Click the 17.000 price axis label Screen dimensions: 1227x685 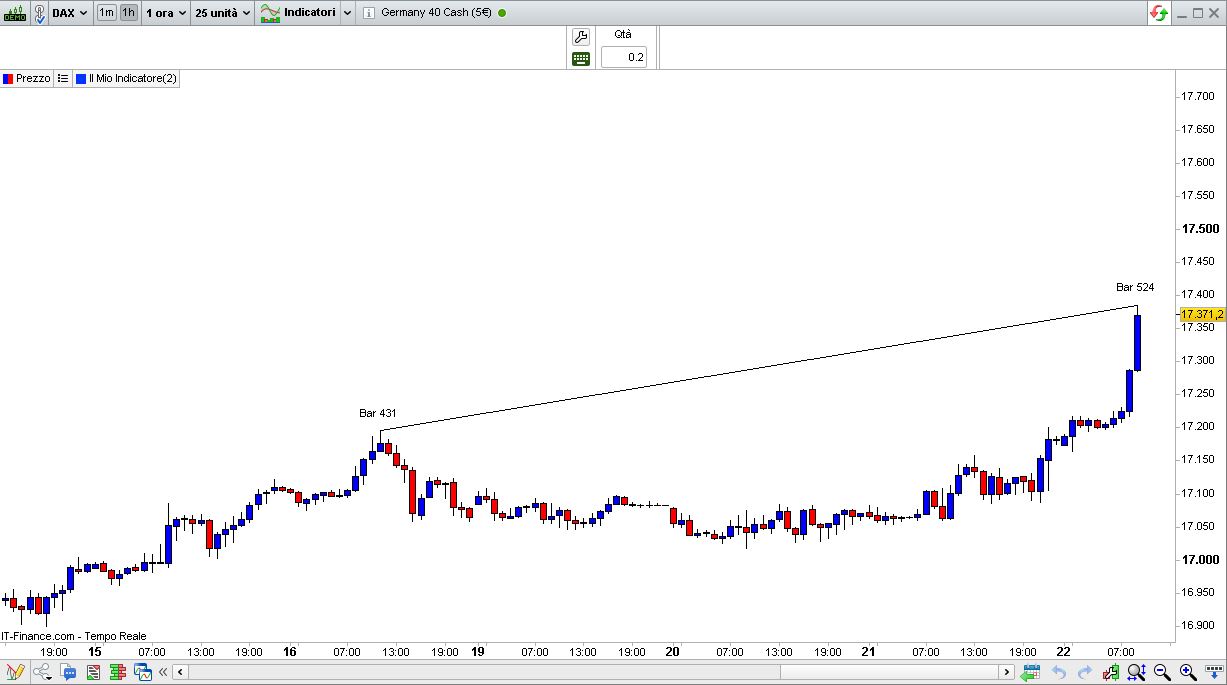pyautogui.click(x=1199, y=559)
